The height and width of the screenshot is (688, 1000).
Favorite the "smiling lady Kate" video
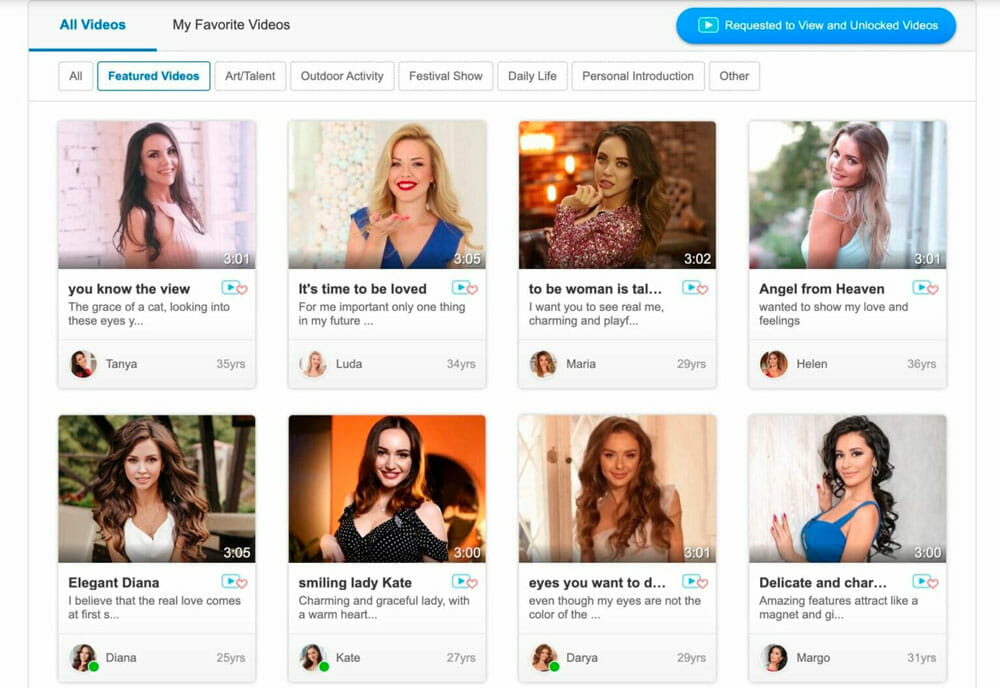(x=472, y=583)
